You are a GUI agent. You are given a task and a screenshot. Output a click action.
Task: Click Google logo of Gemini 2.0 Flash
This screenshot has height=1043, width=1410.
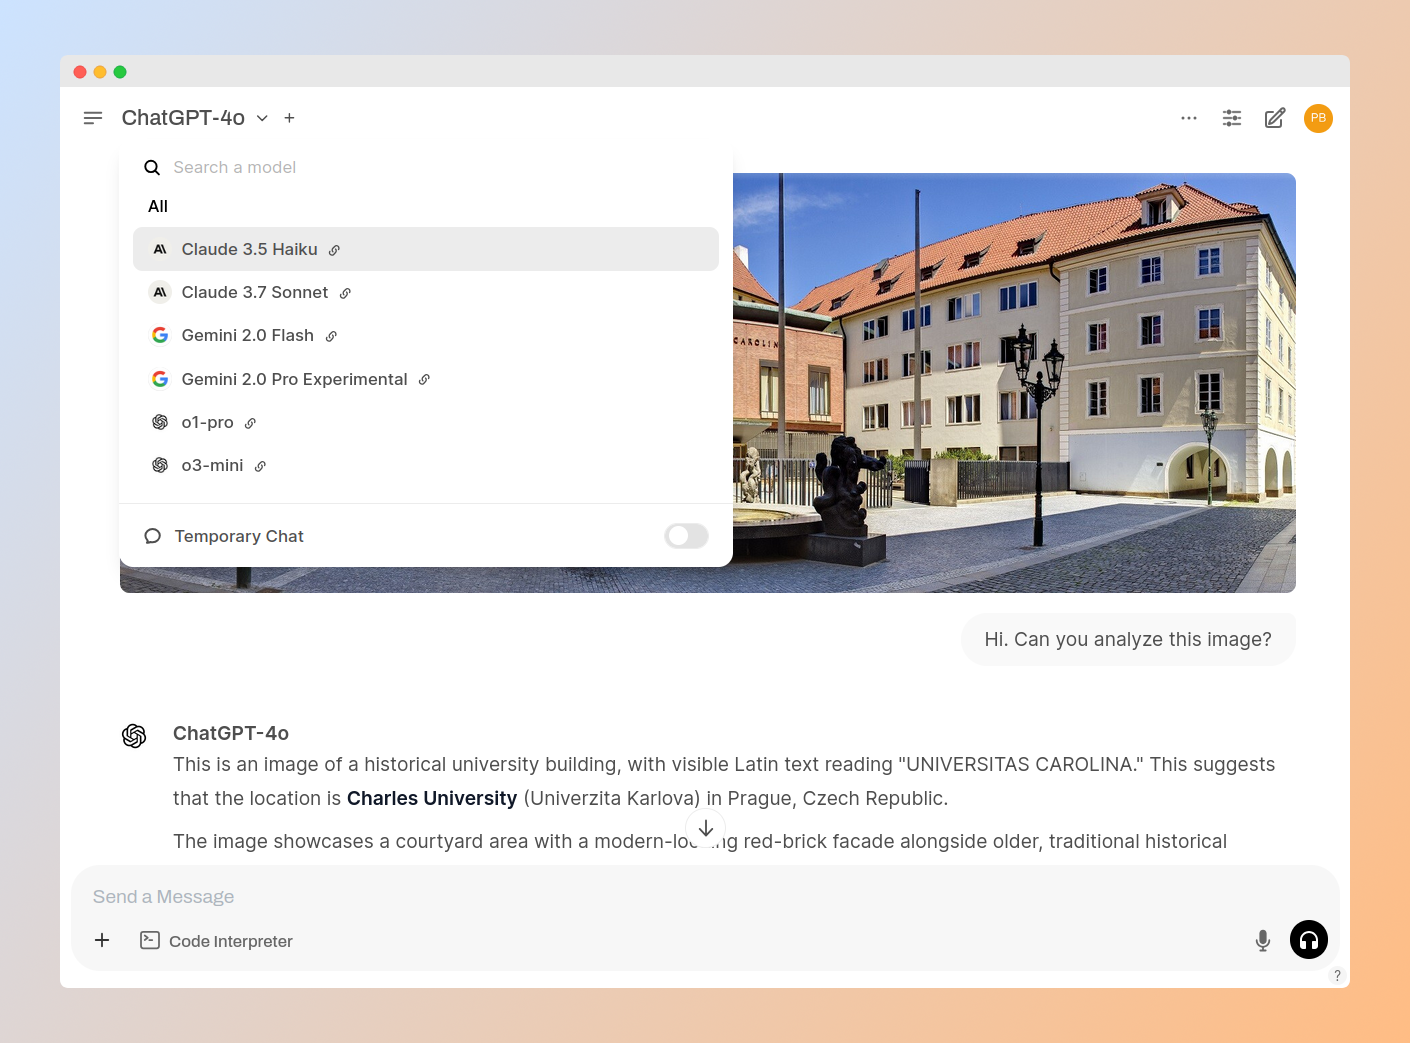pos(160,335)
